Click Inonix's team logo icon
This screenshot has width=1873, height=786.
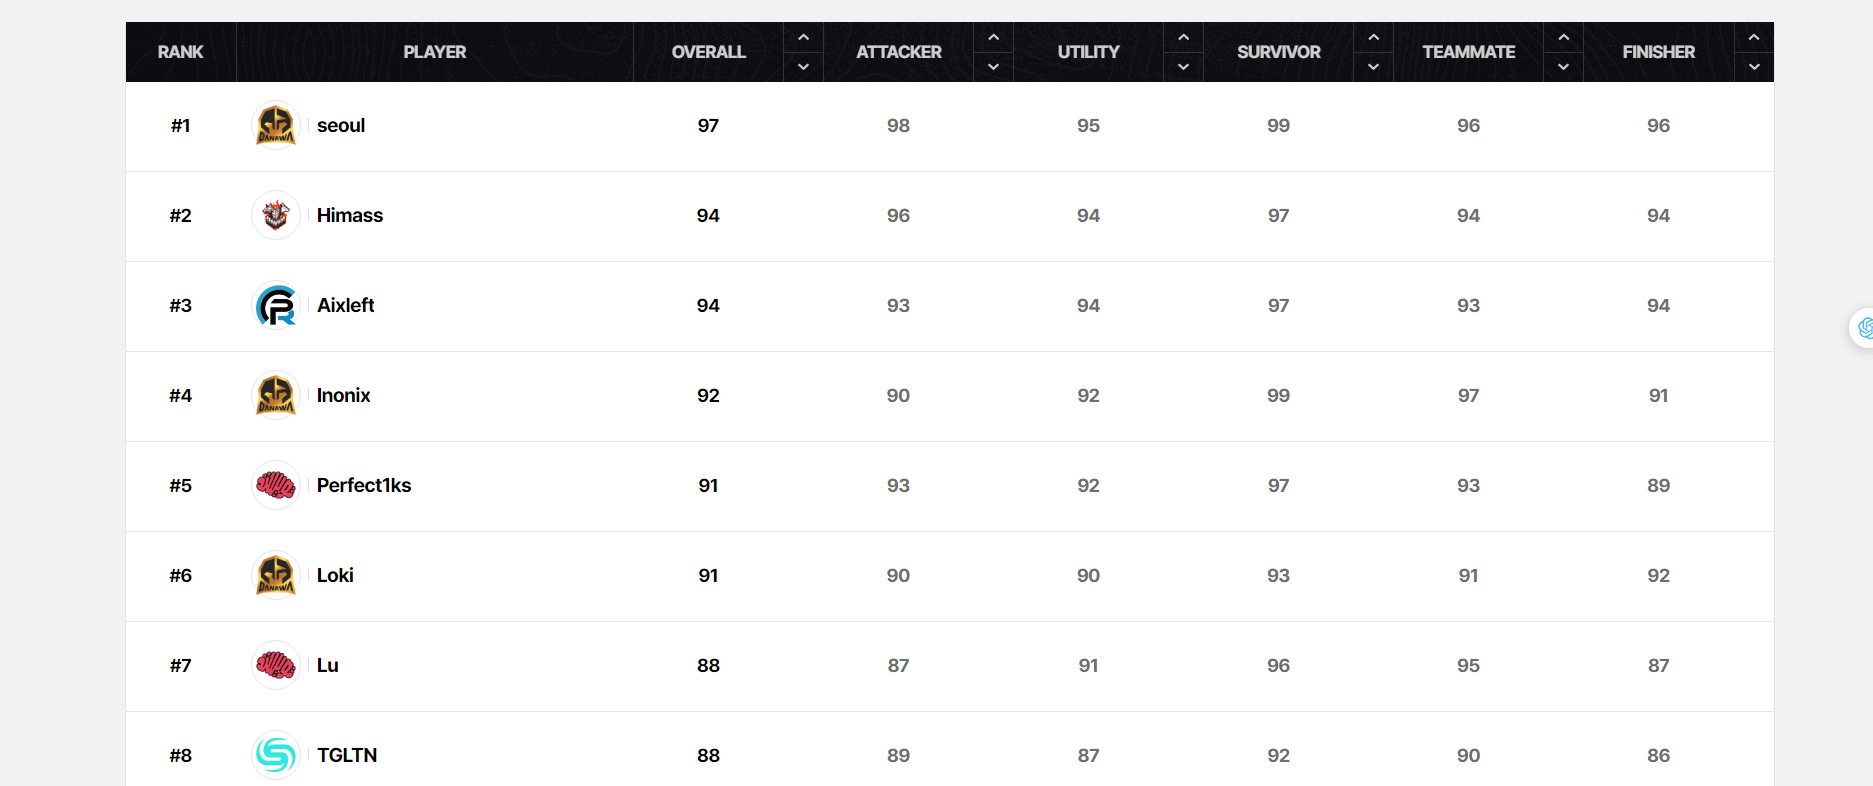(276, 396)
